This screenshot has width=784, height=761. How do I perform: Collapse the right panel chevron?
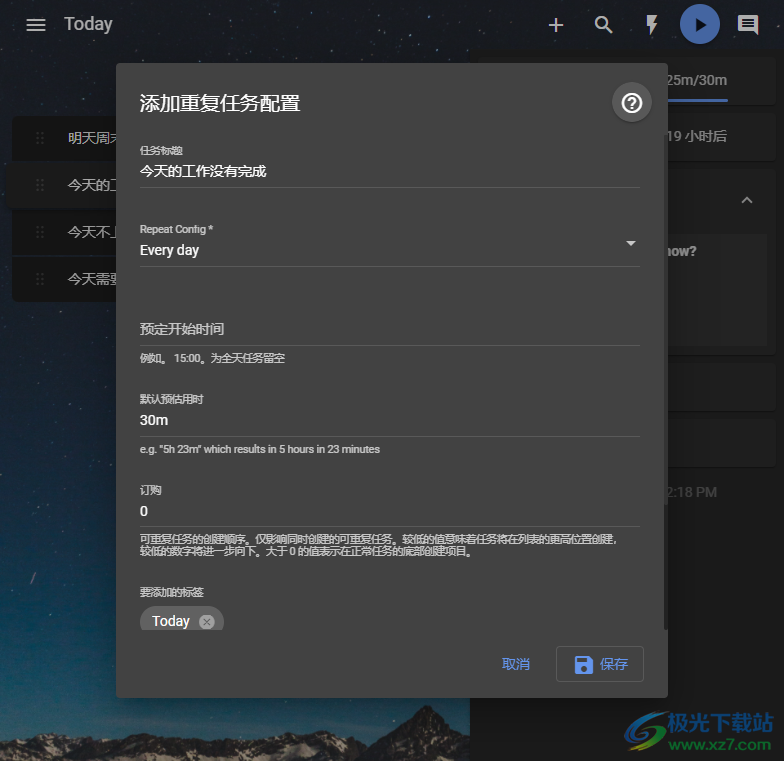[746, 201]
